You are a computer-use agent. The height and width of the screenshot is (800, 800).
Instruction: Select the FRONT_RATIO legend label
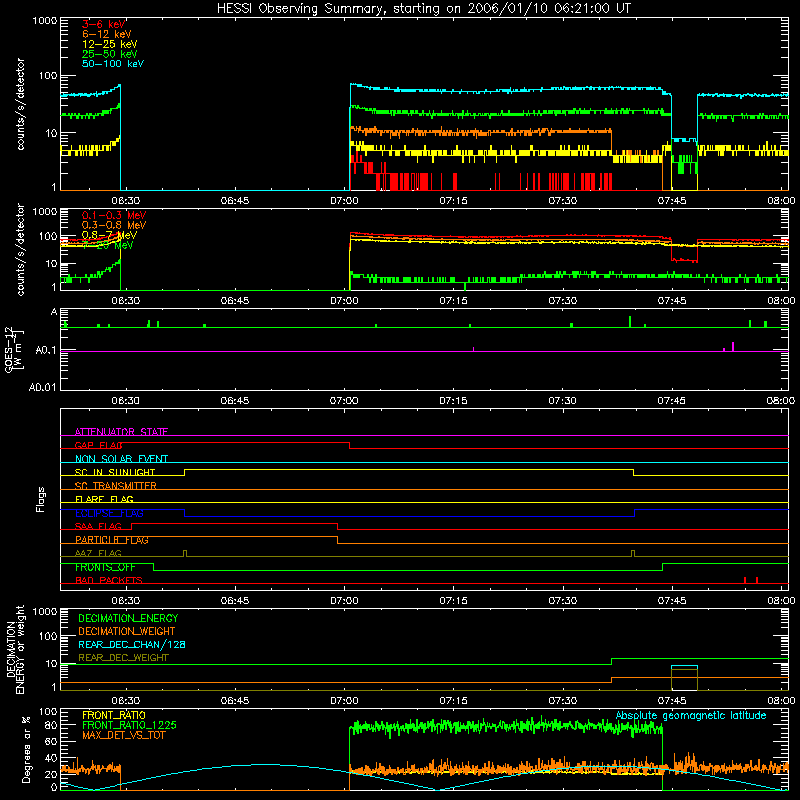pos(114,715)
